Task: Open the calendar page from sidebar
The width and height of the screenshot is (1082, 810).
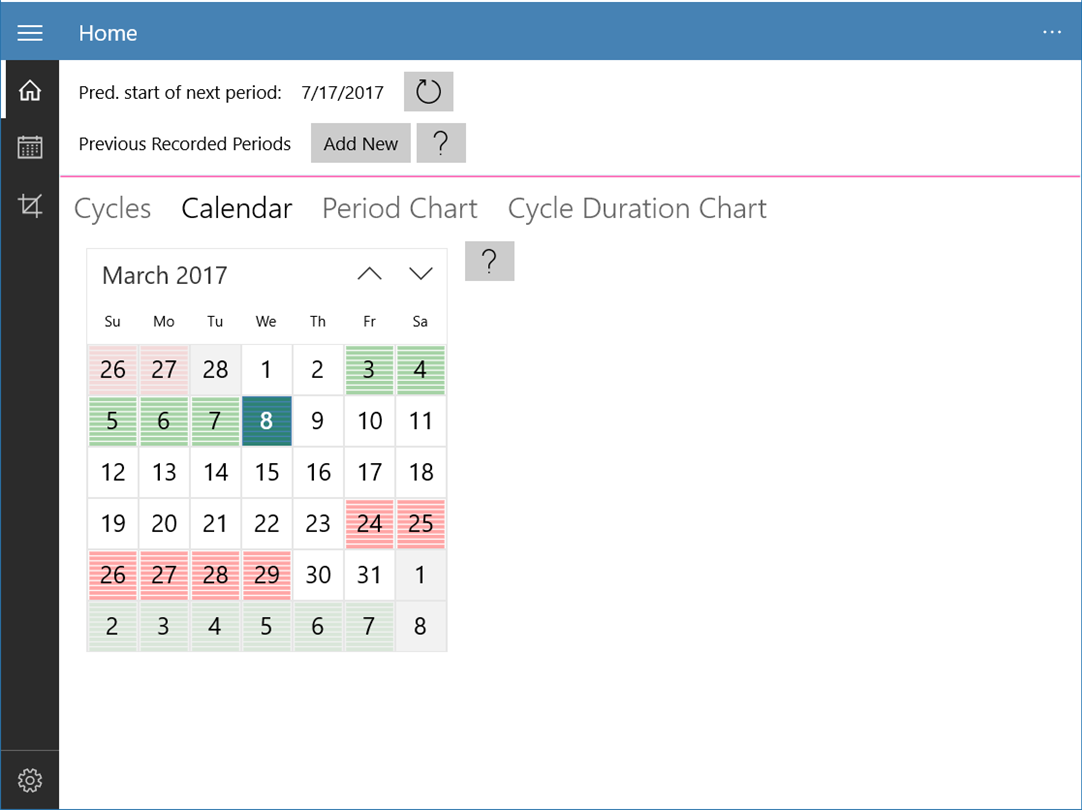Action: pyautogui.click(x=30, y=148)
